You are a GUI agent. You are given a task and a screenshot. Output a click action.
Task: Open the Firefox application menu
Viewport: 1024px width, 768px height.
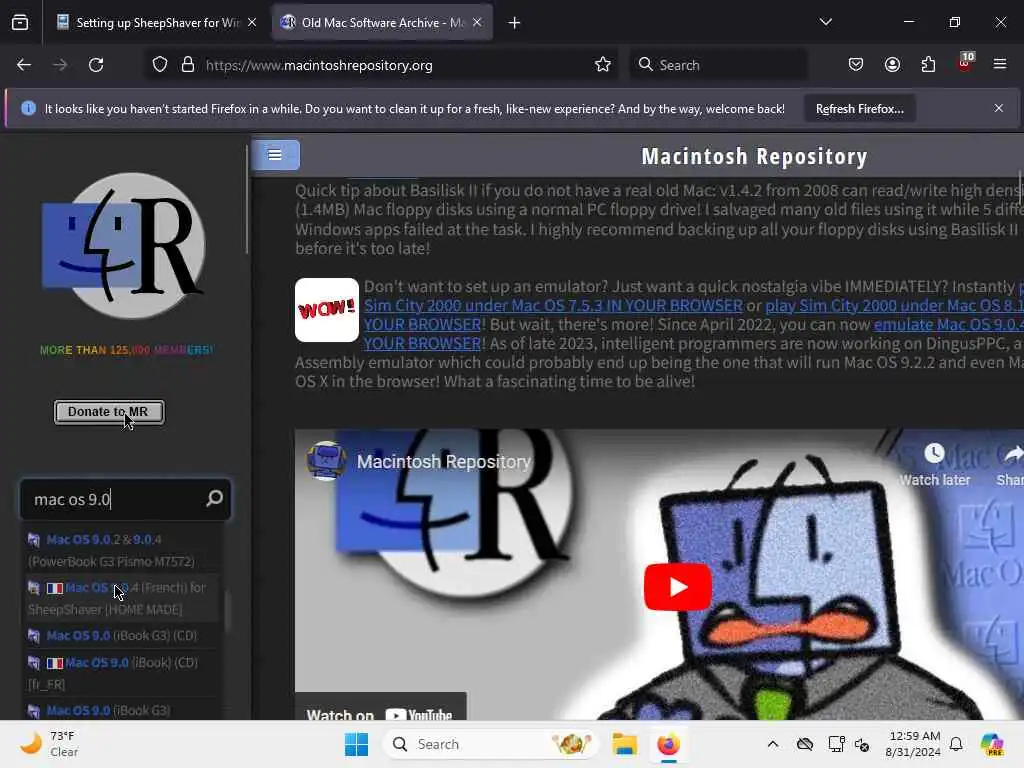pos(1000,64)
